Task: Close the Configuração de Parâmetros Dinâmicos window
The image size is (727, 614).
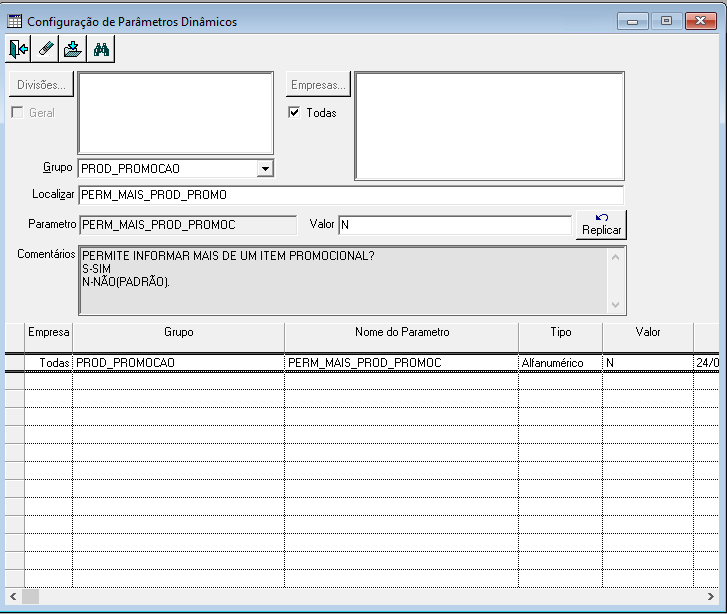Action: click(701, 21)
